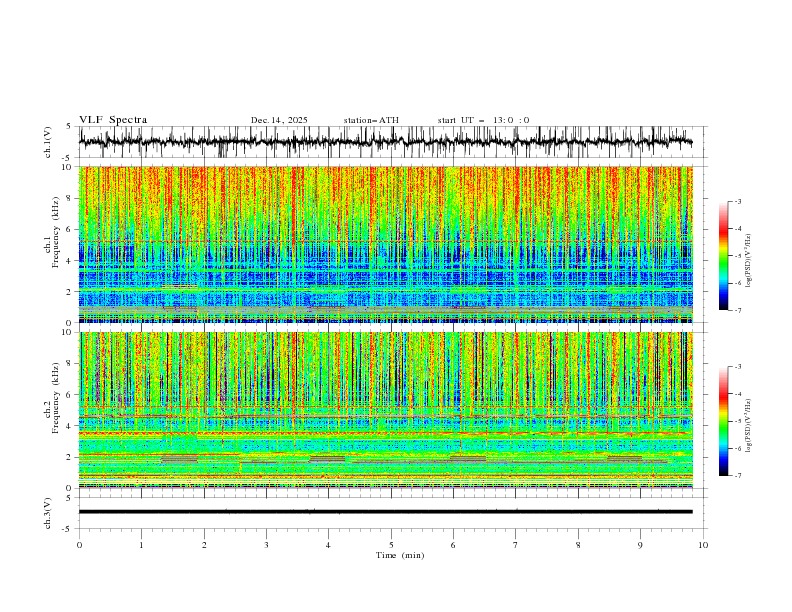Click inside the ch.1 spectrogram panel
792x612 pixels.
(x=385, y=244)
